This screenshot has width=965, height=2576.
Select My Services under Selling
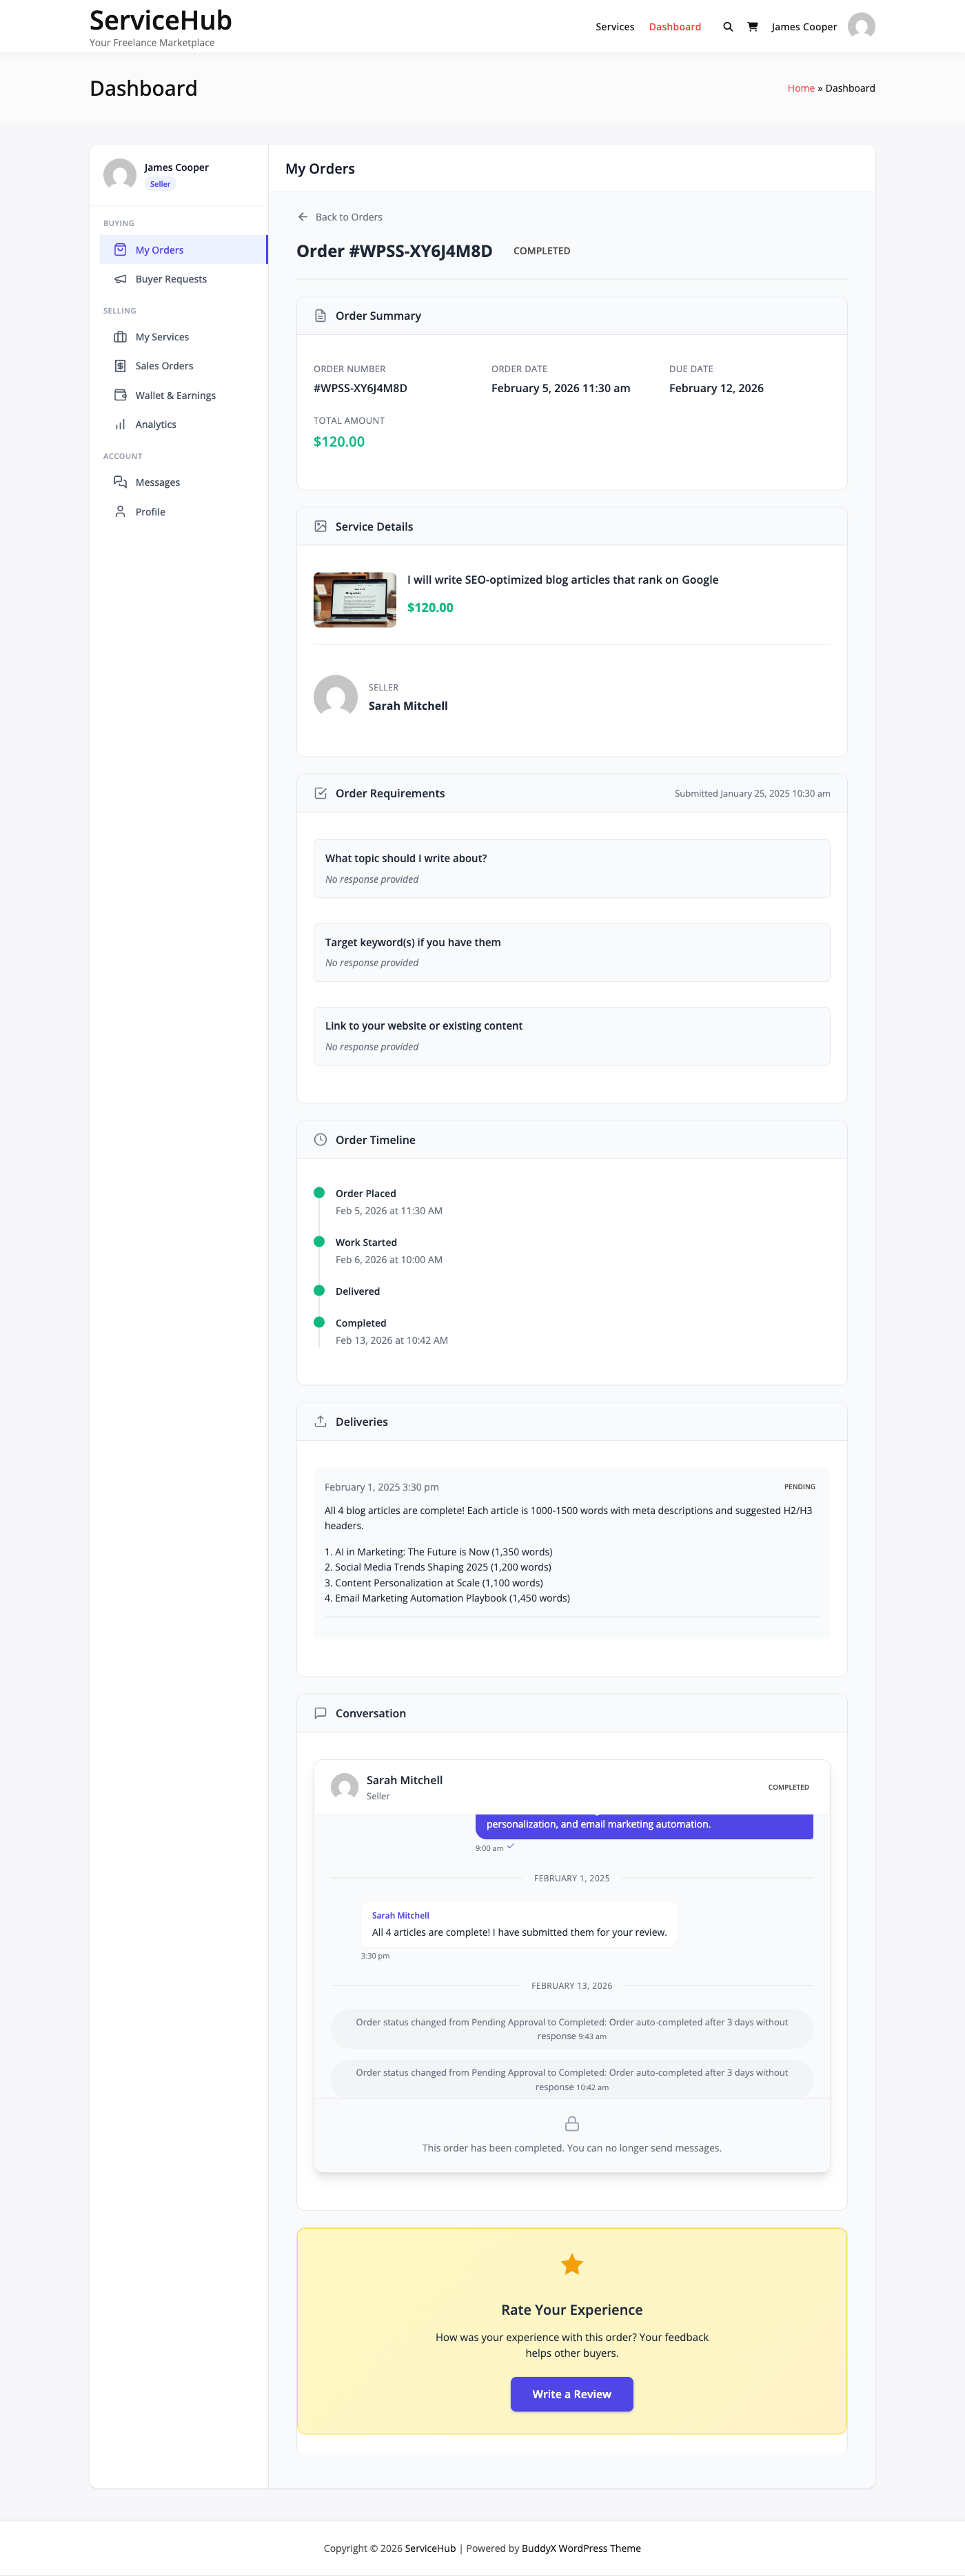pos(162,336)
